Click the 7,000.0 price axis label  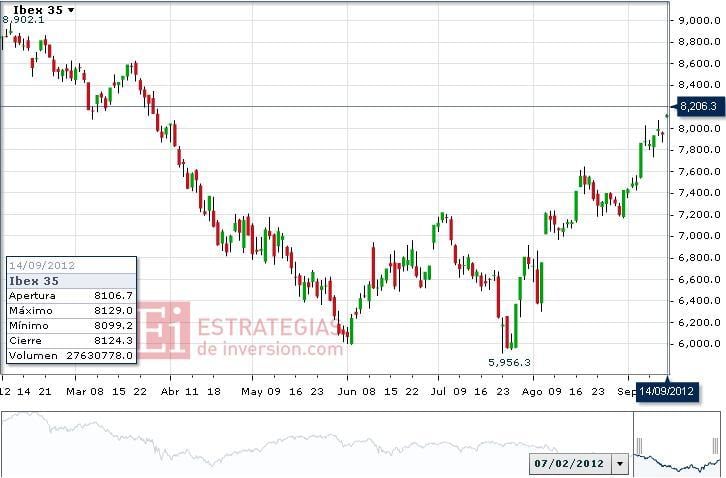(x=699, y=236)
